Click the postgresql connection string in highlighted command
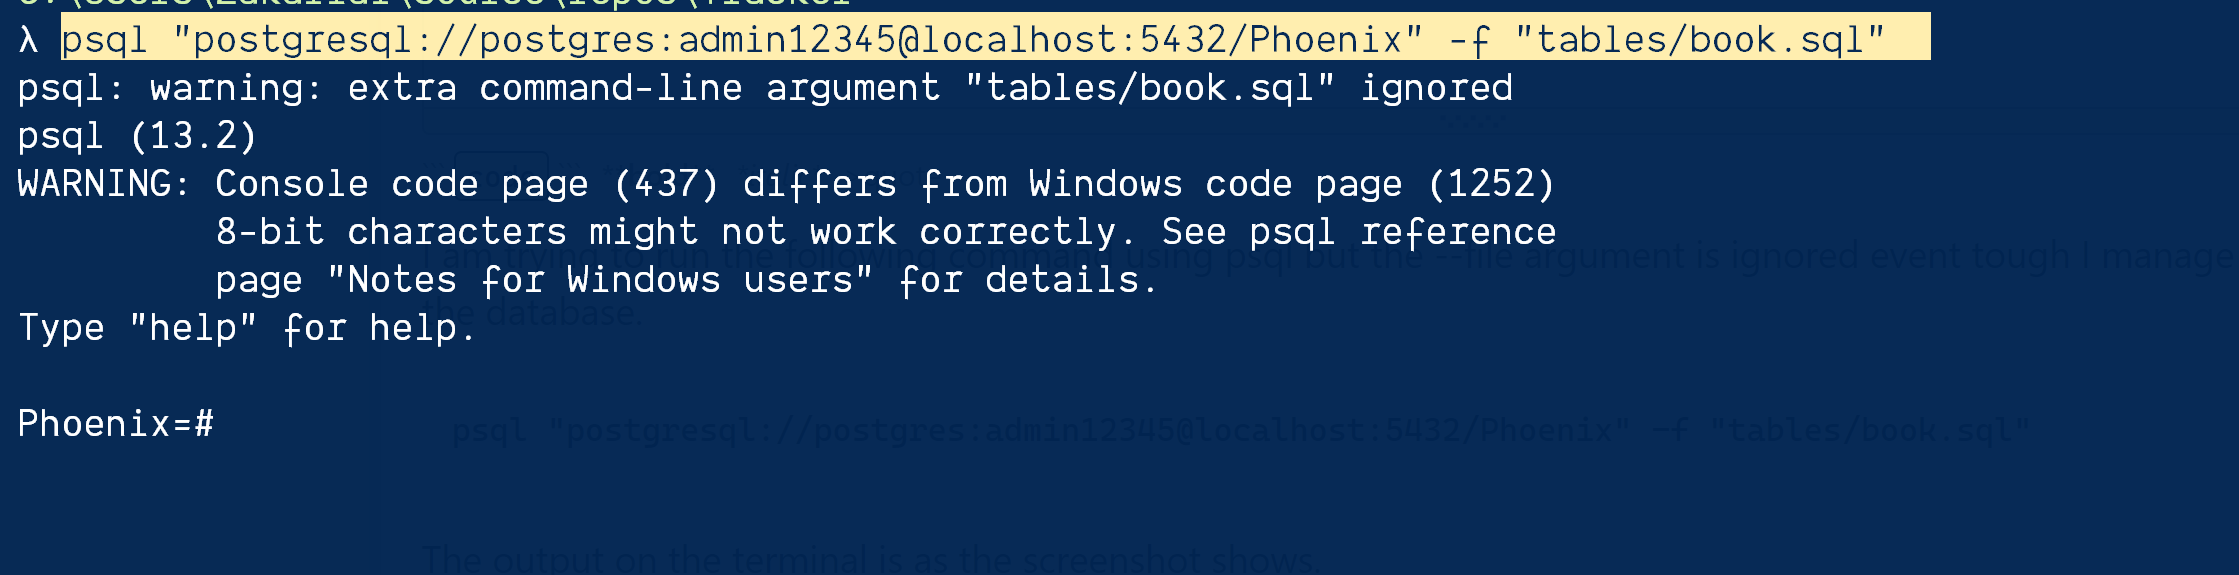This screenshot has width=2239, height=575. [x=797, y=40]
